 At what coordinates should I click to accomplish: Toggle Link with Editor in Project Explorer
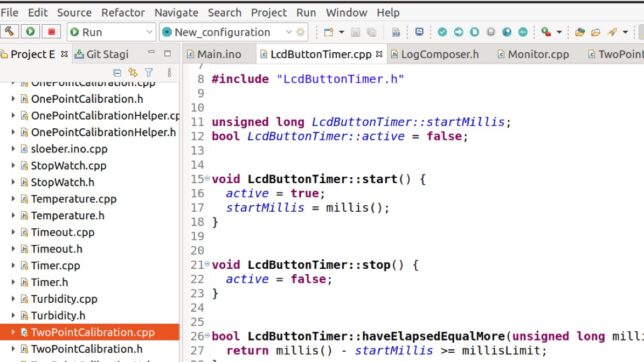133,73
